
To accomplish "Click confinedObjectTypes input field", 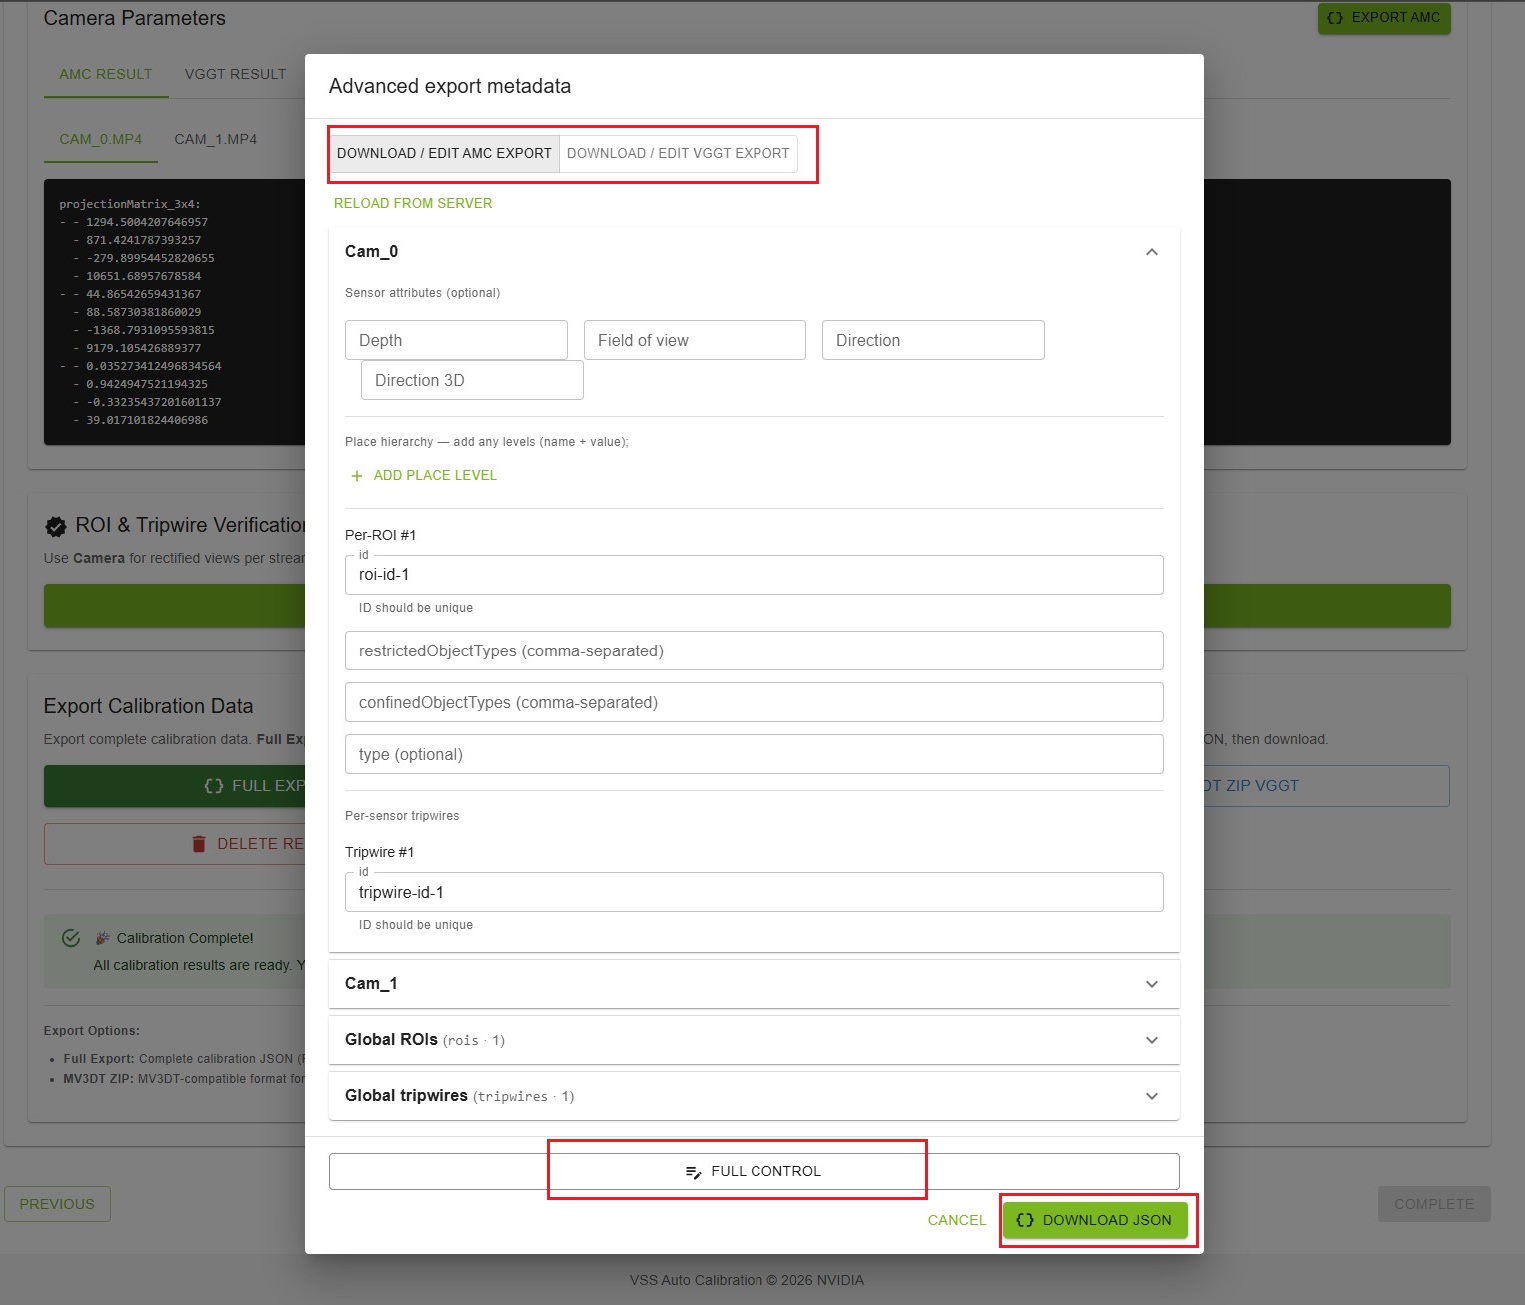I will tap(754, 702).
